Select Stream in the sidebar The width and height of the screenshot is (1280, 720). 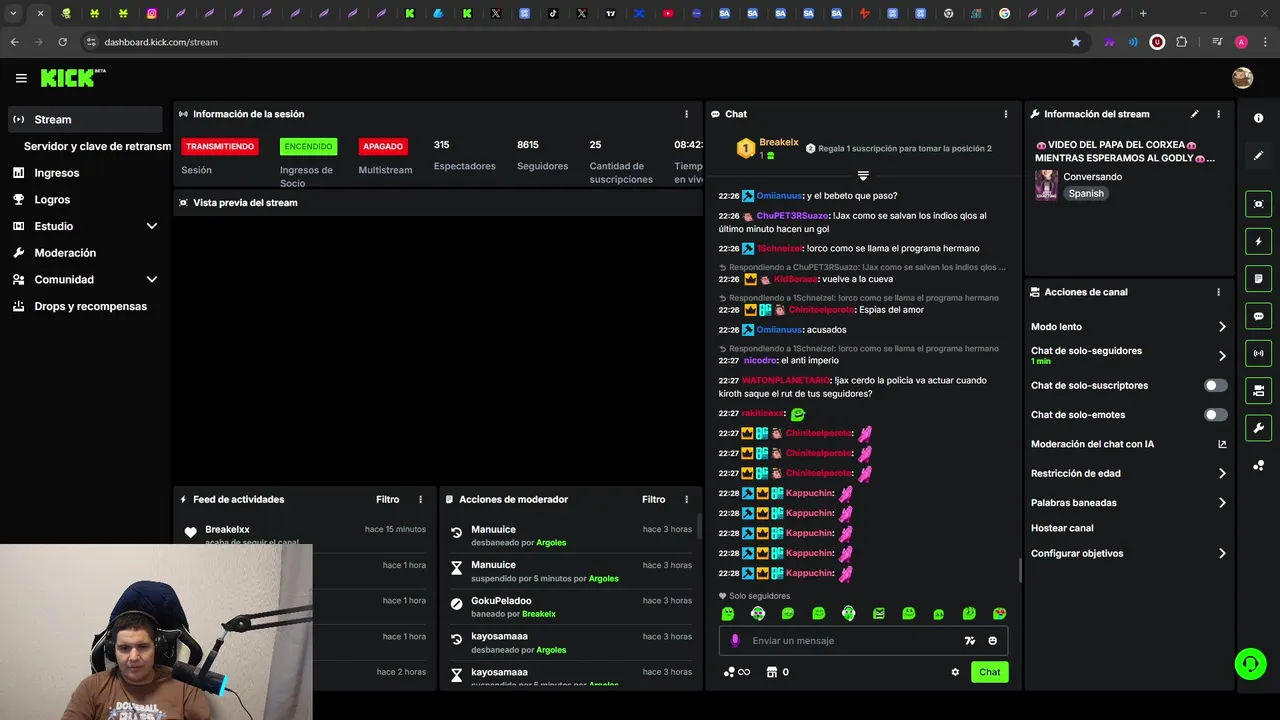[x=85, y=119]
